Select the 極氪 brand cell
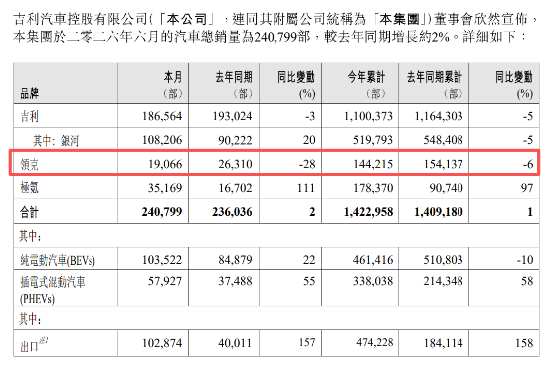This screenshot has width=550, height=365. [x=29, y=188]
